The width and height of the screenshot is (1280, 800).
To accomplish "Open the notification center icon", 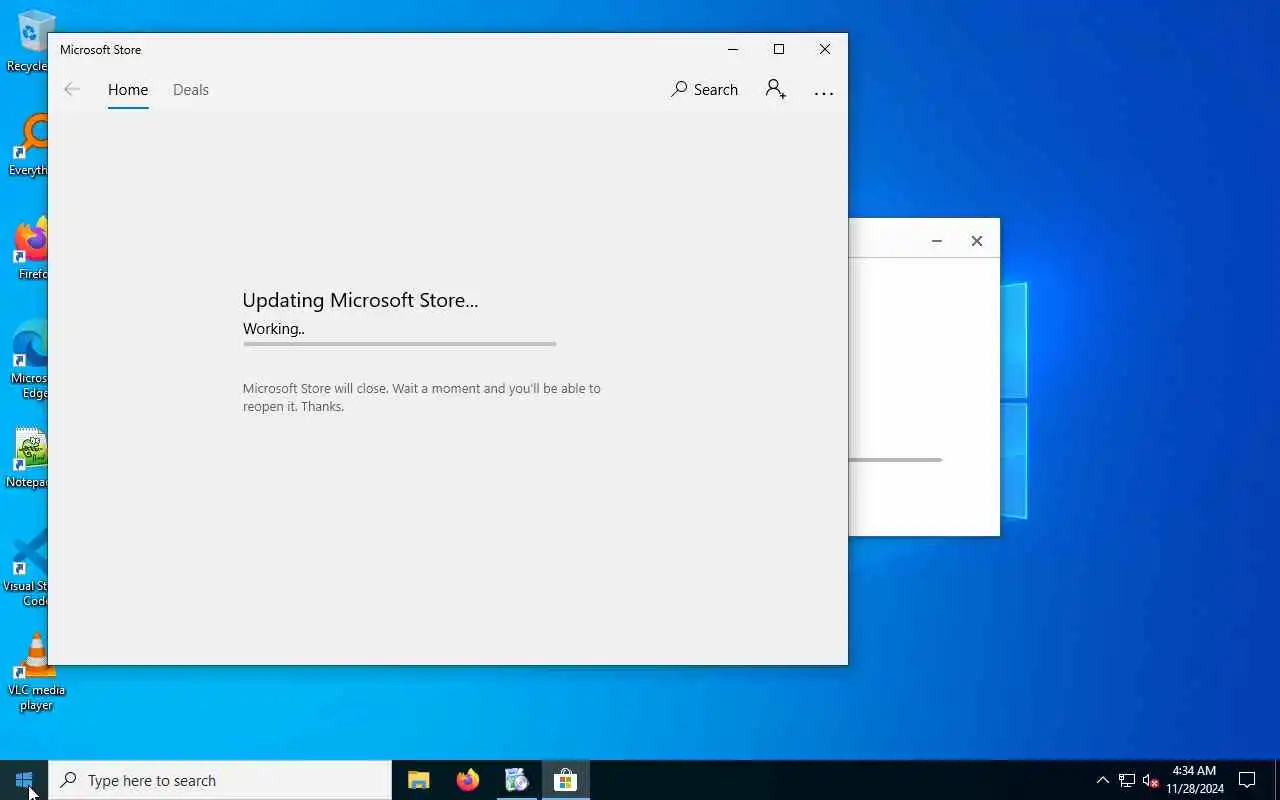I will 1247,780.
